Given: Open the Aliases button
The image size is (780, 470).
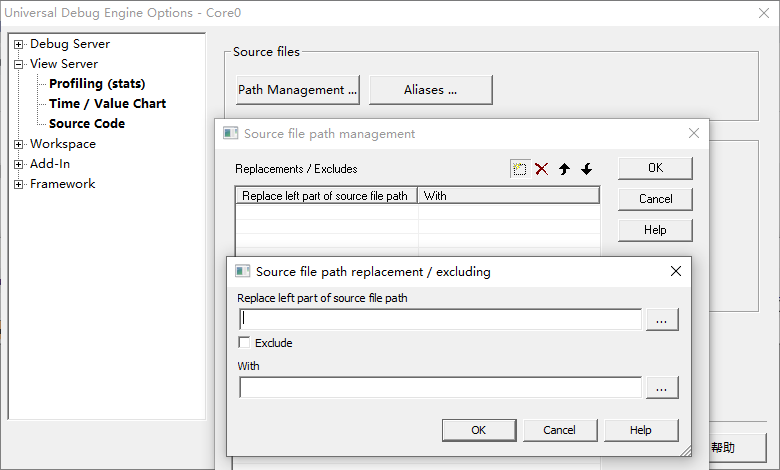Looking at the screenshot, I should (x=430, y=90).
